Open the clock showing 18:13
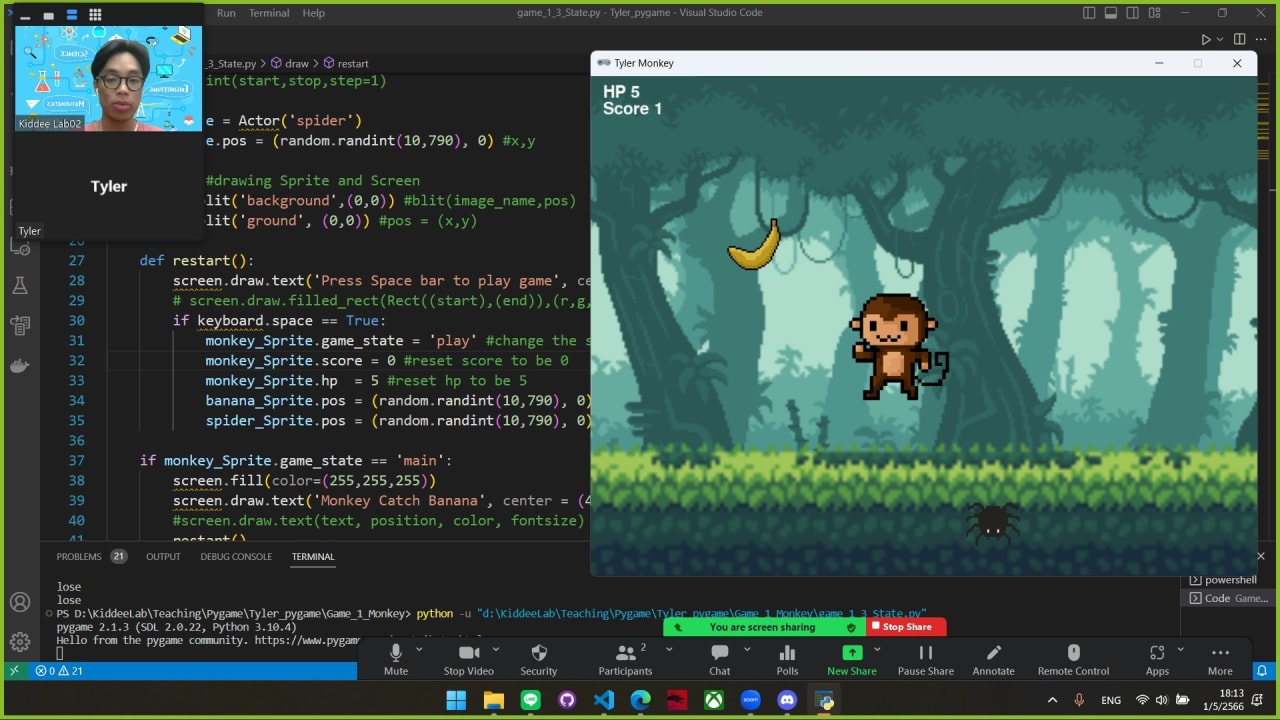1280x720 pixels. 1224,699
